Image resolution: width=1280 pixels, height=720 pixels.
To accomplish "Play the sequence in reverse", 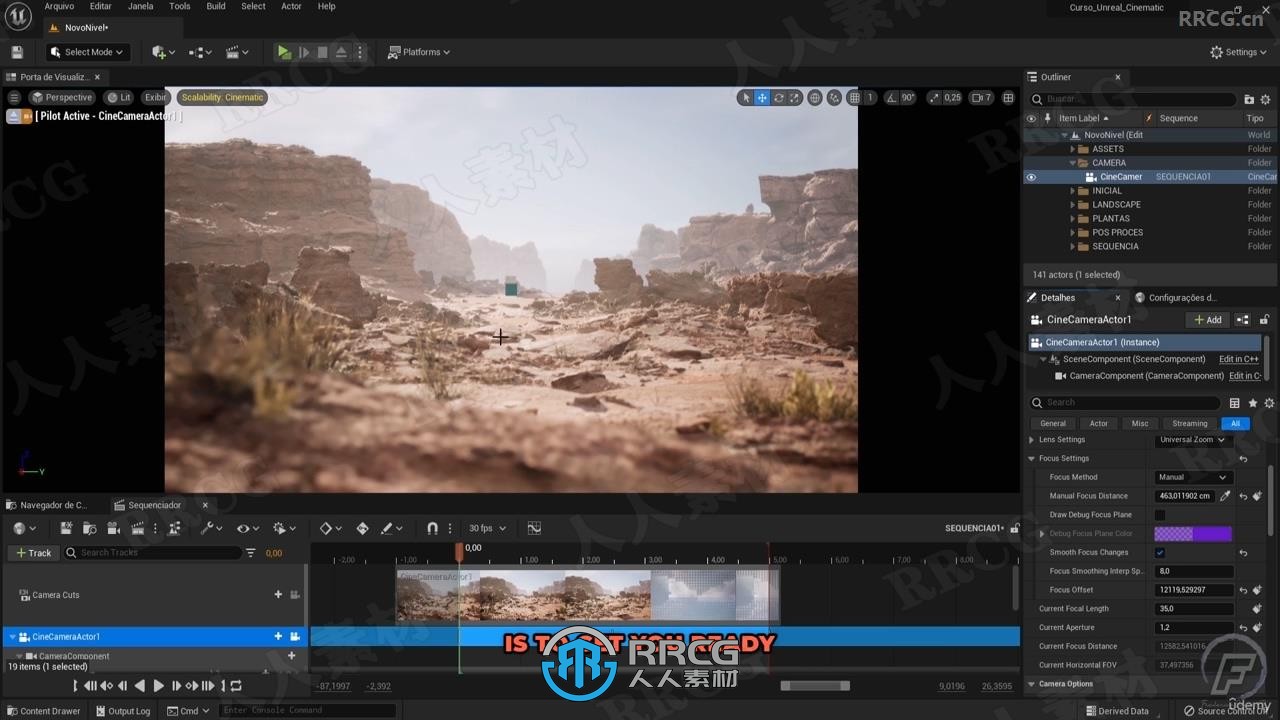I will [x=140, y=686].
